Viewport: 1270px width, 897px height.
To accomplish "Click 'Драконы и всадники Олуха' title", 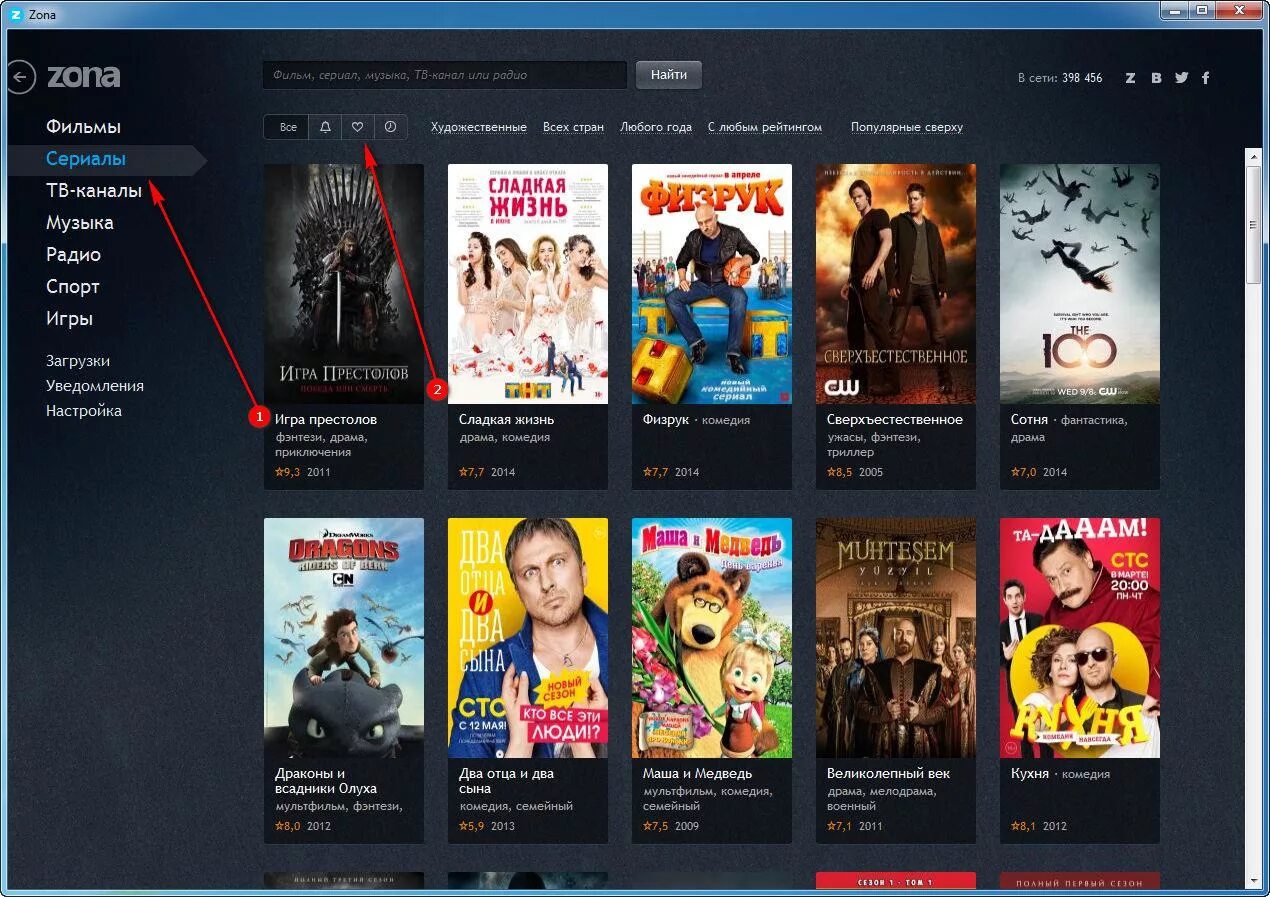I will (326, 781).
